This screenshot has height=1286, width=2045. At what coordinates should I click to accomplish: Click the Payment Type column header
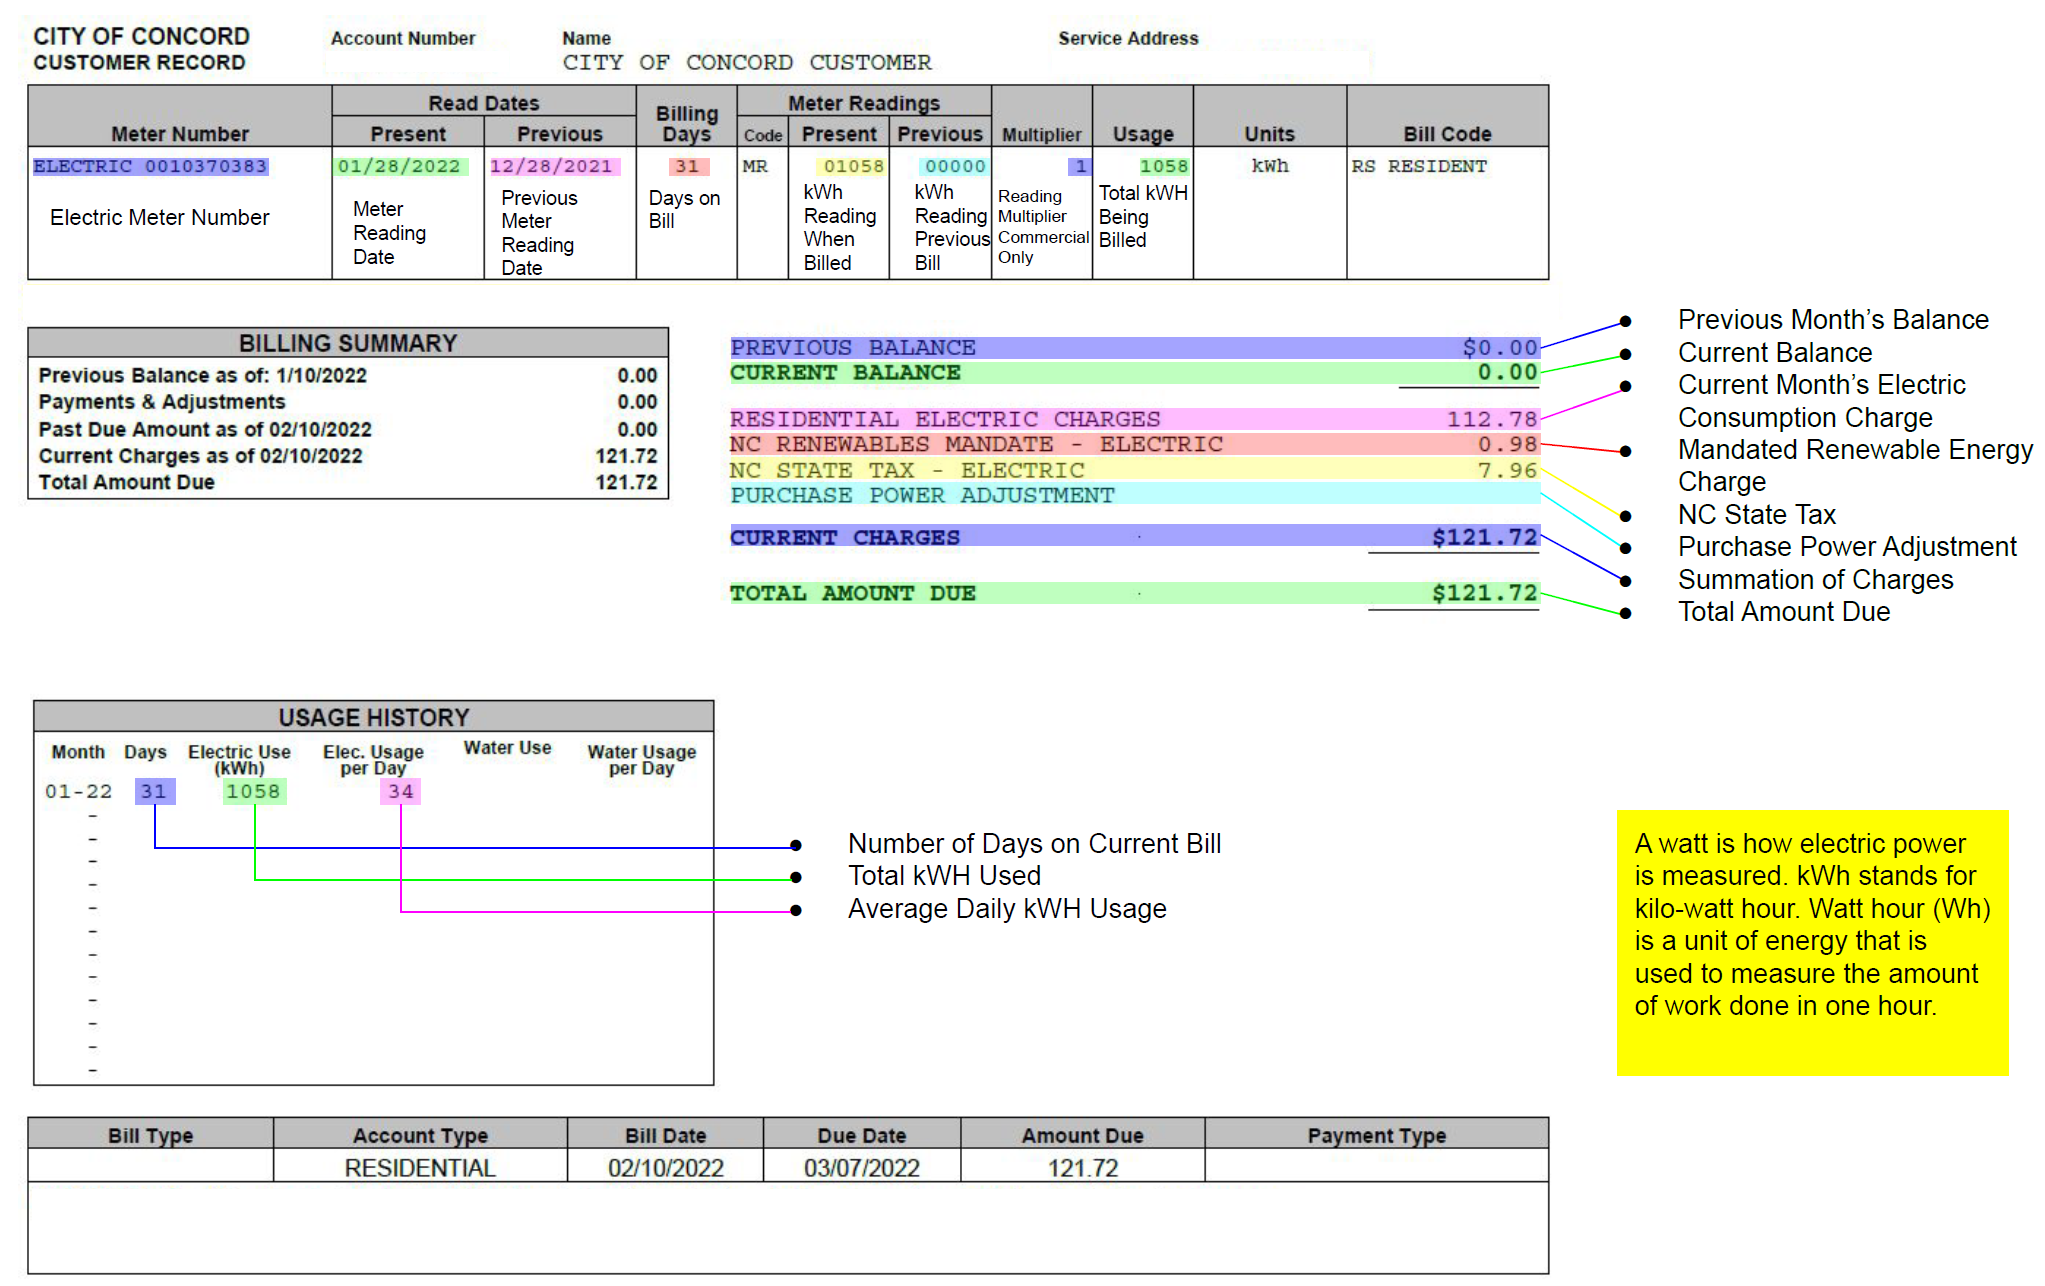[x=1376, y=1135]
